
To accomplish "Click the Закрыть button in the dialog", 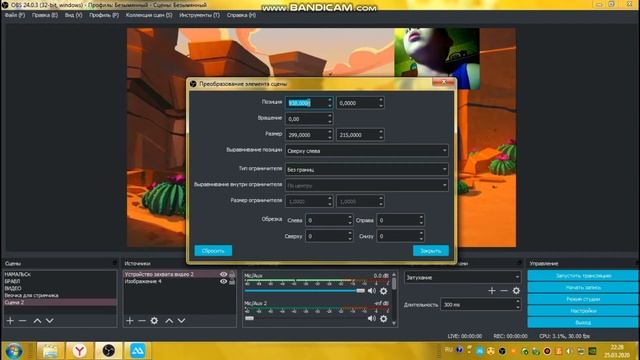I will (x=431, y=251).
